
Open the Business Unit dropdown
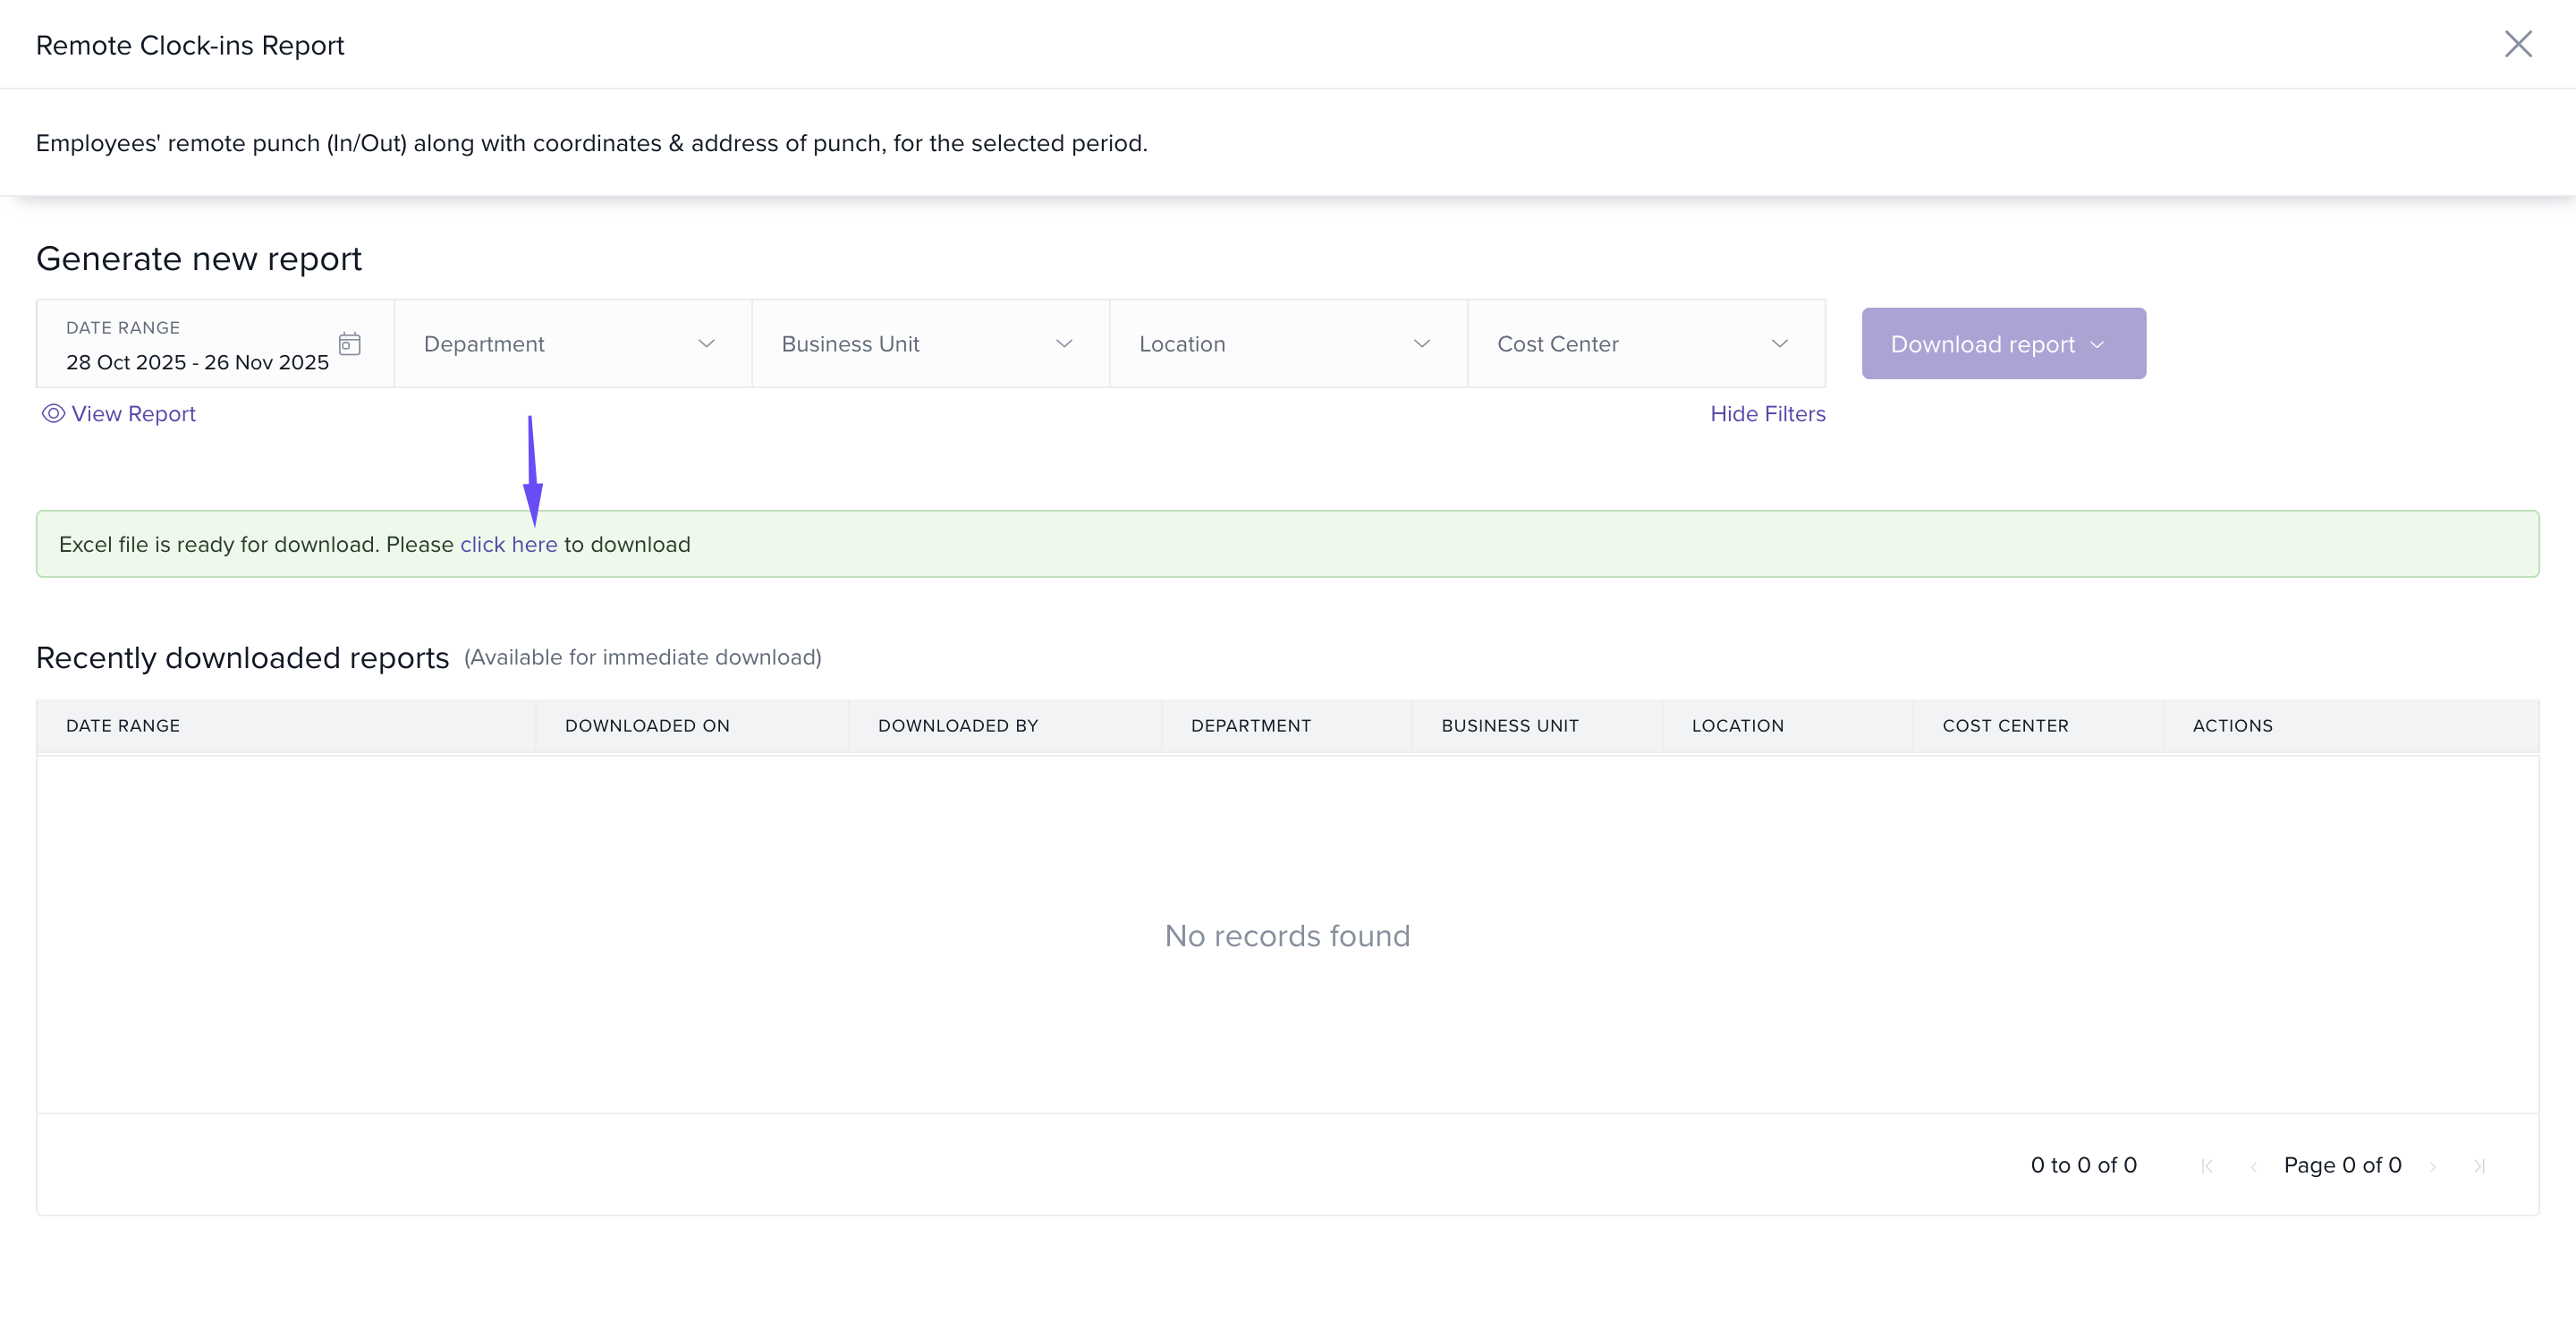pos(929,344)
